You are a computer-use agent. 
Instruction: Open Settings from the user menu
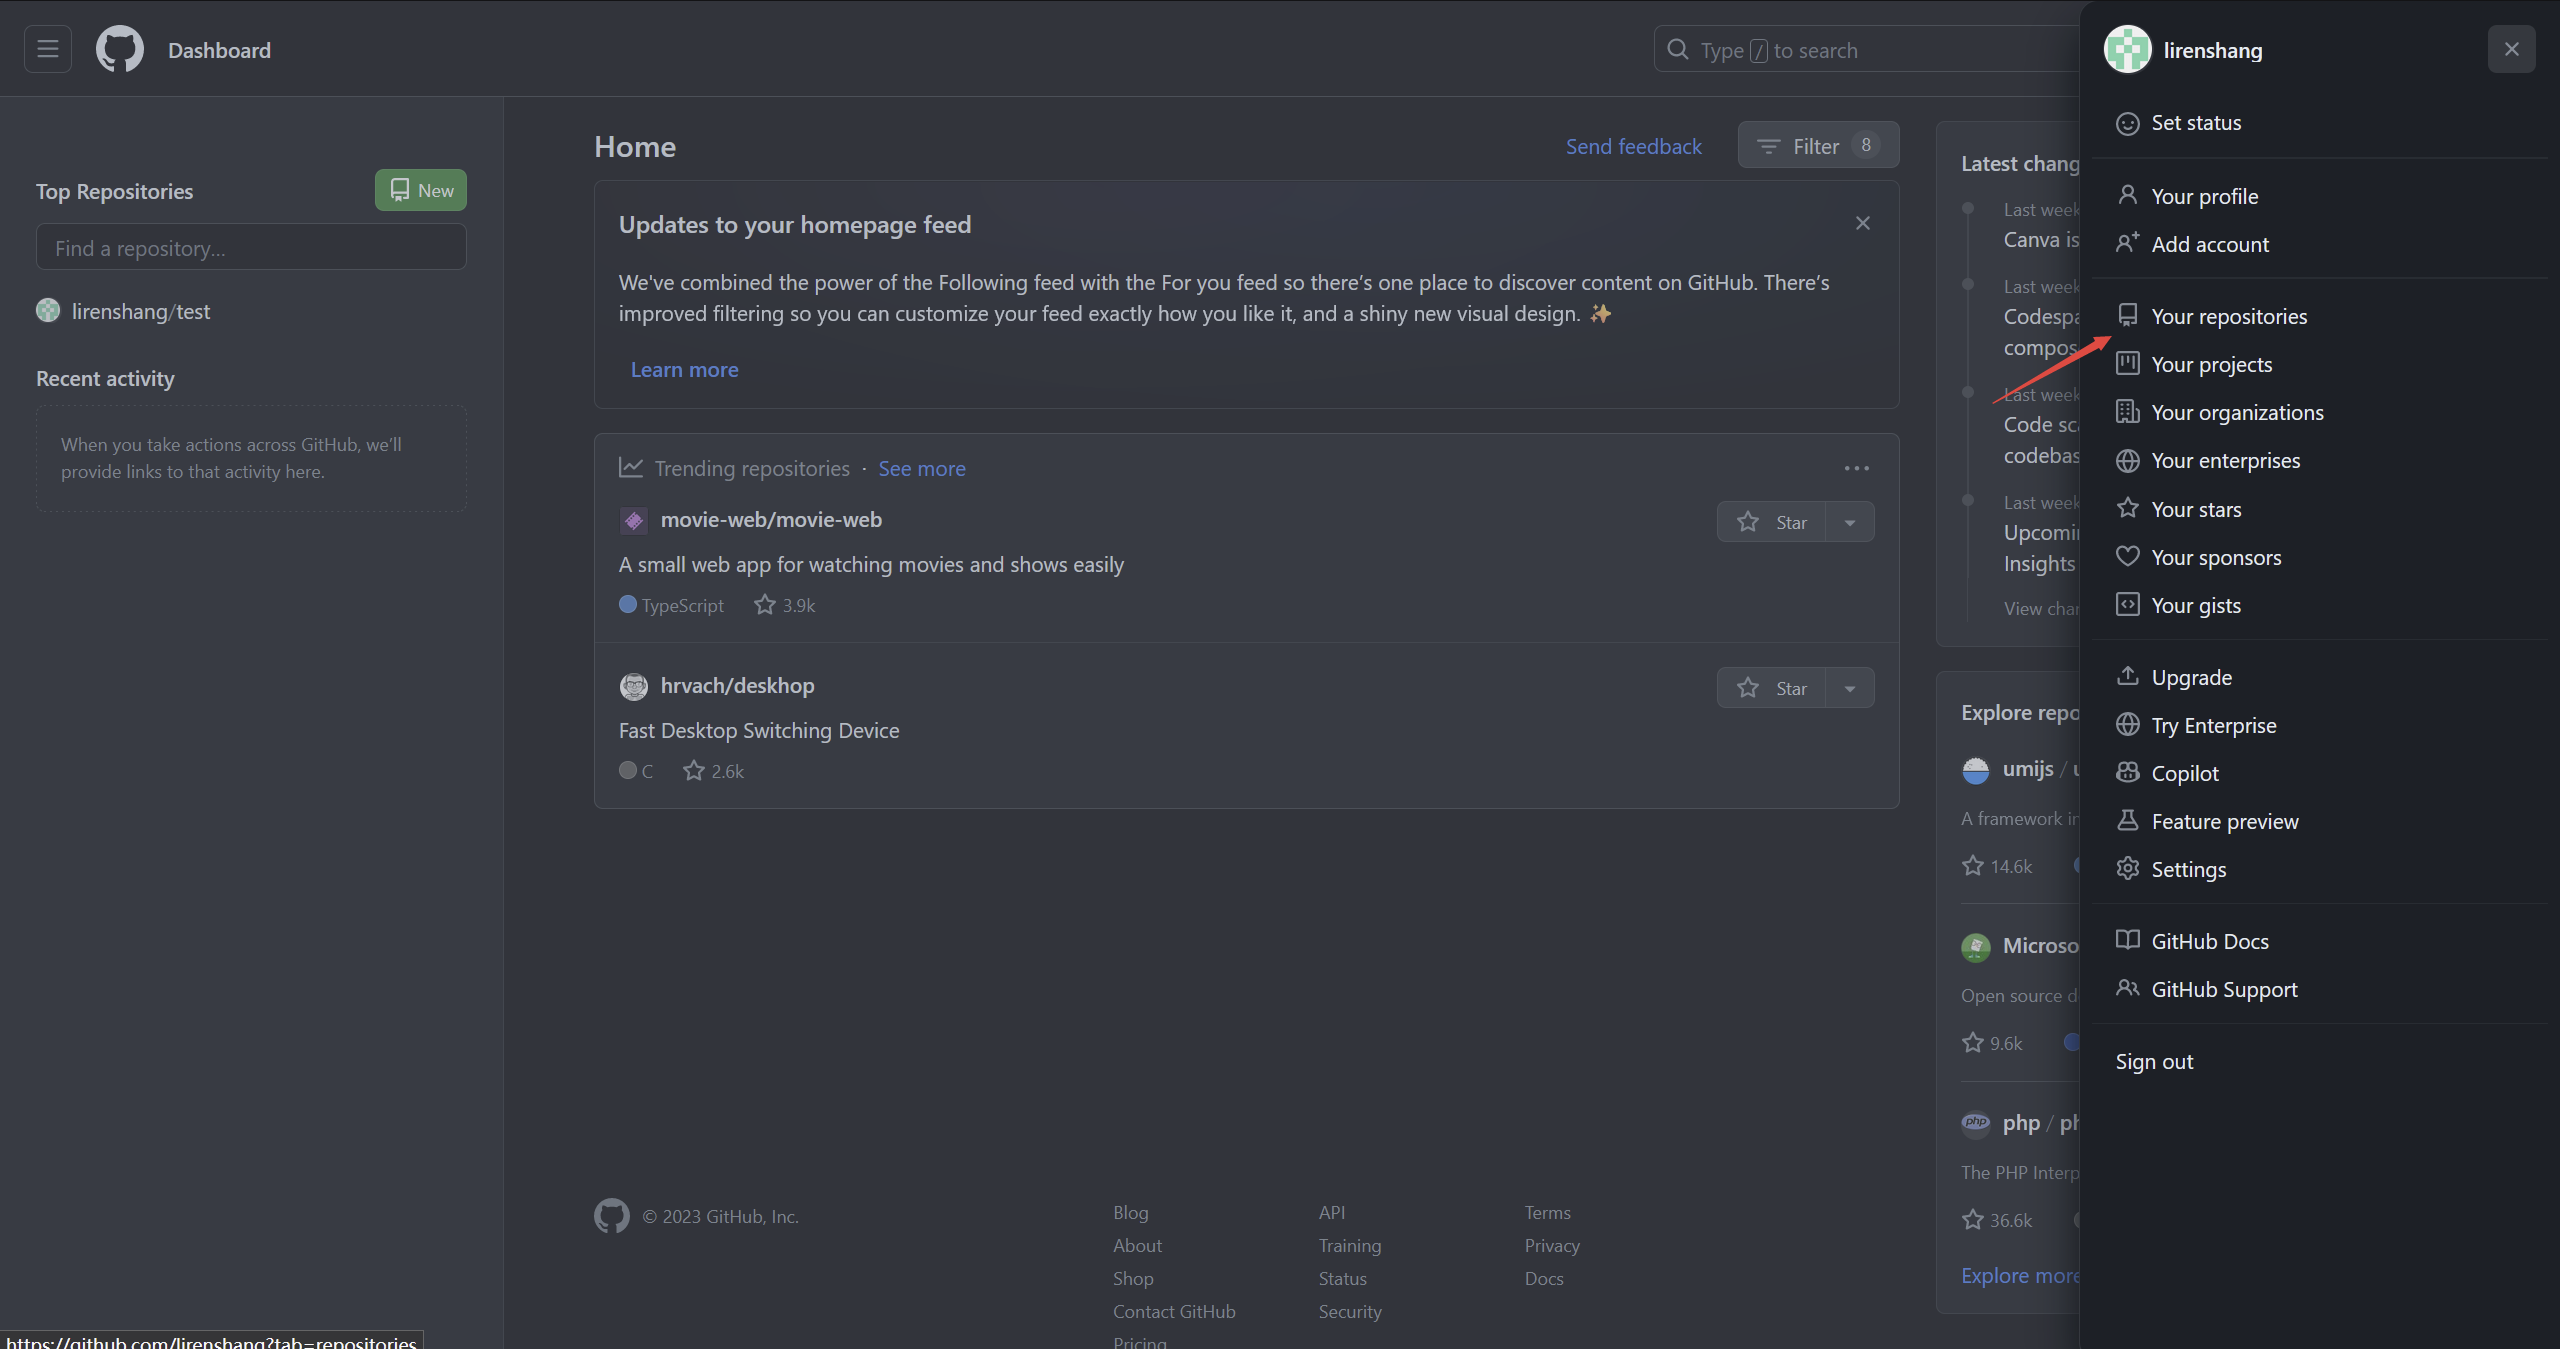coord(2320,870)
